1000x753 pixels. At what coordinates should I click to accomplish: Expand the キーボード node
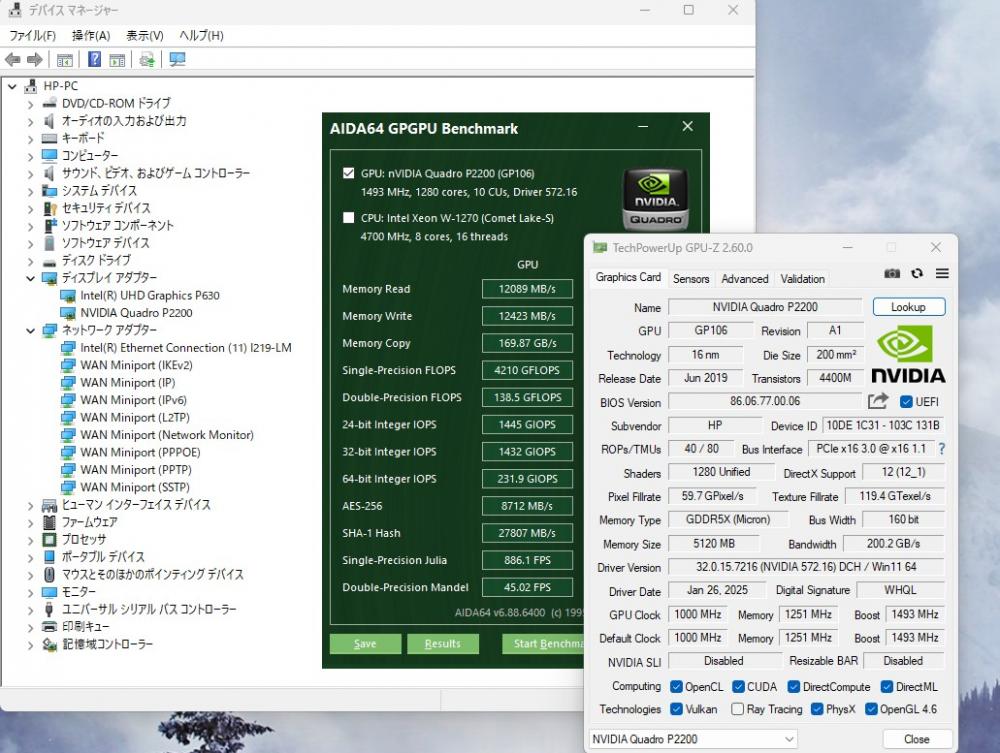[30, 138]
